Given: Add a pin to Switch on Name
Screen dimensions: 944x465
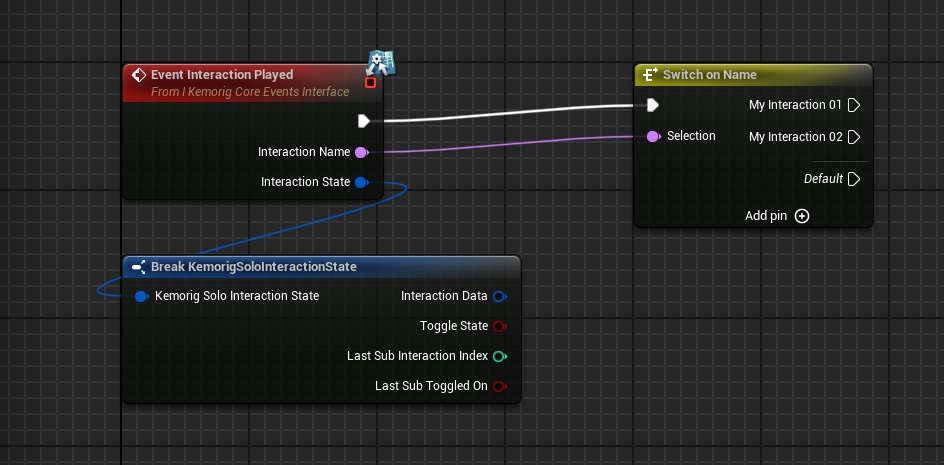Looking at the screenshot, I should (x=801, y=216).
